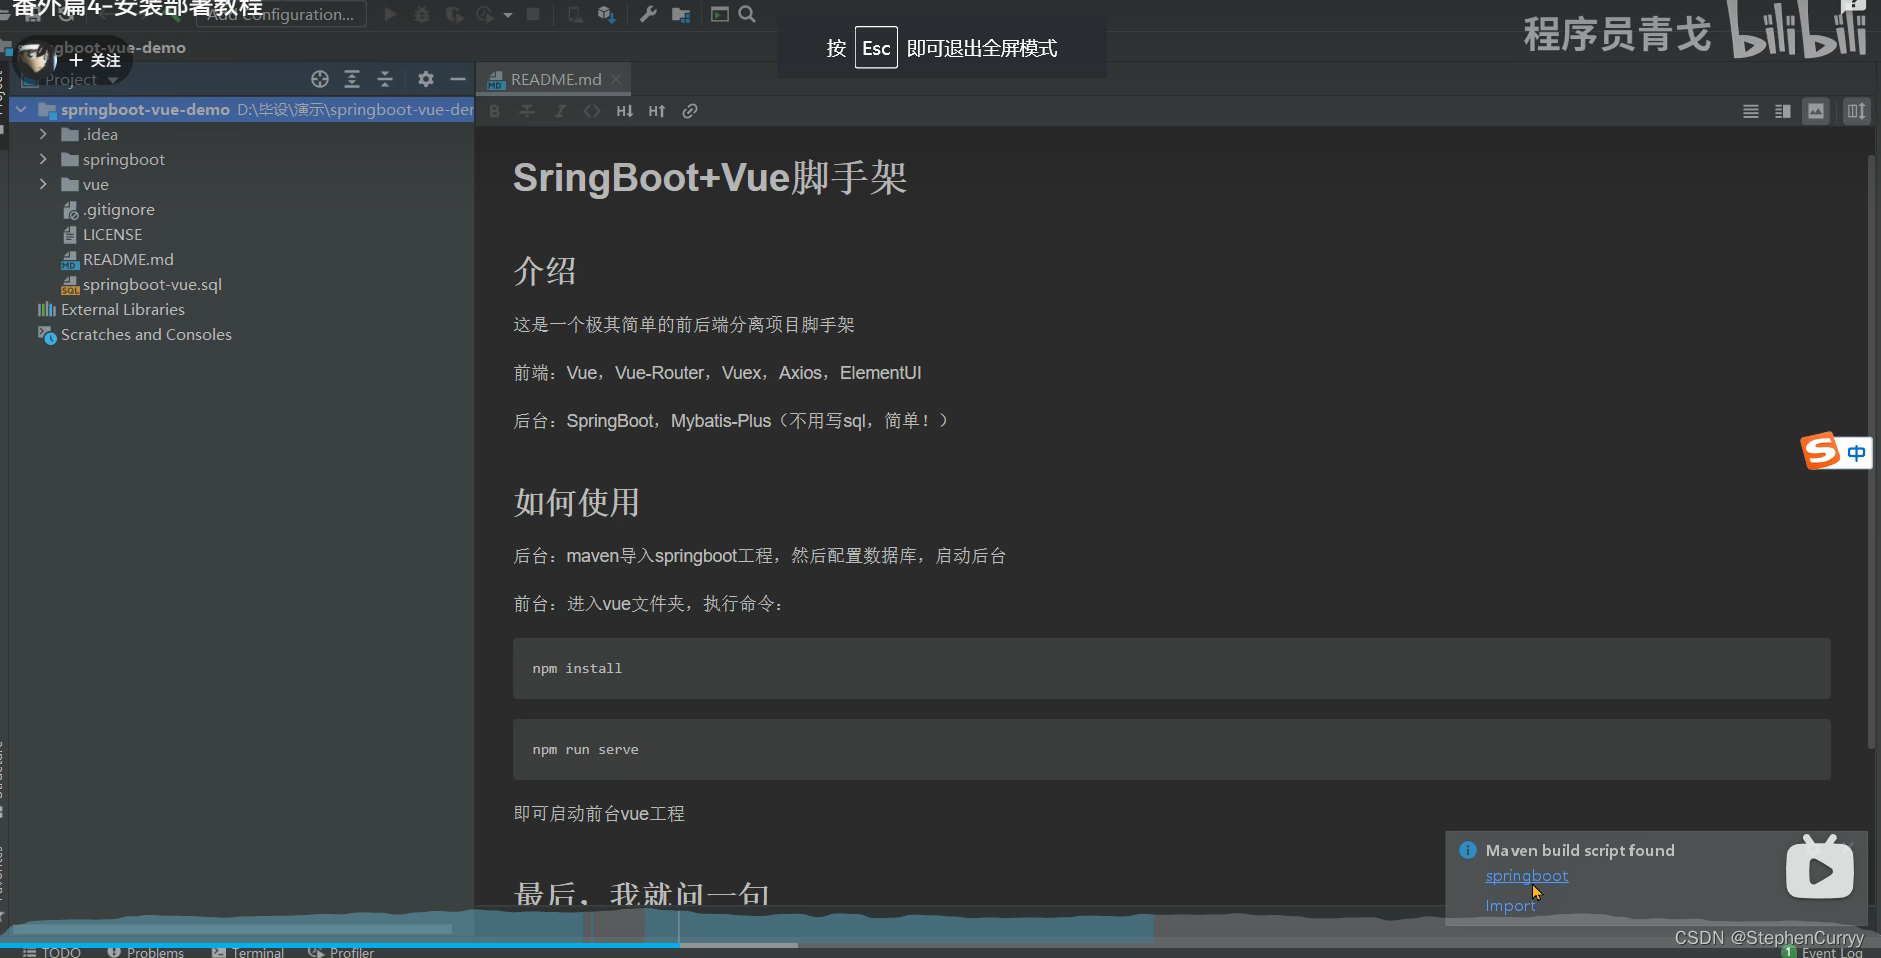This screenshot has width=1881, height=958.
Task: Close the README.md tab
Action: [x=616, y=79]
